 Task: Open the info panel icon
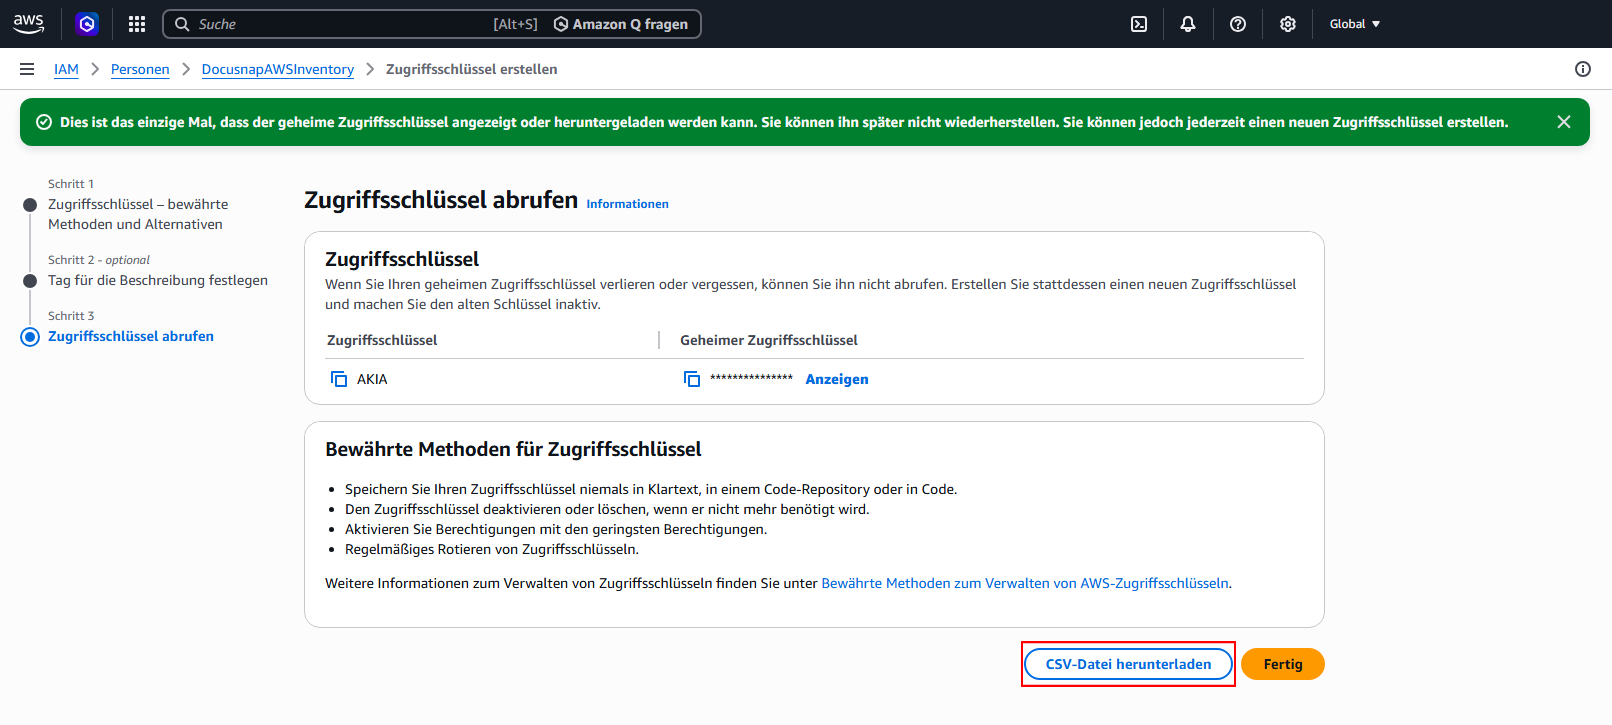pos(1583,69)
